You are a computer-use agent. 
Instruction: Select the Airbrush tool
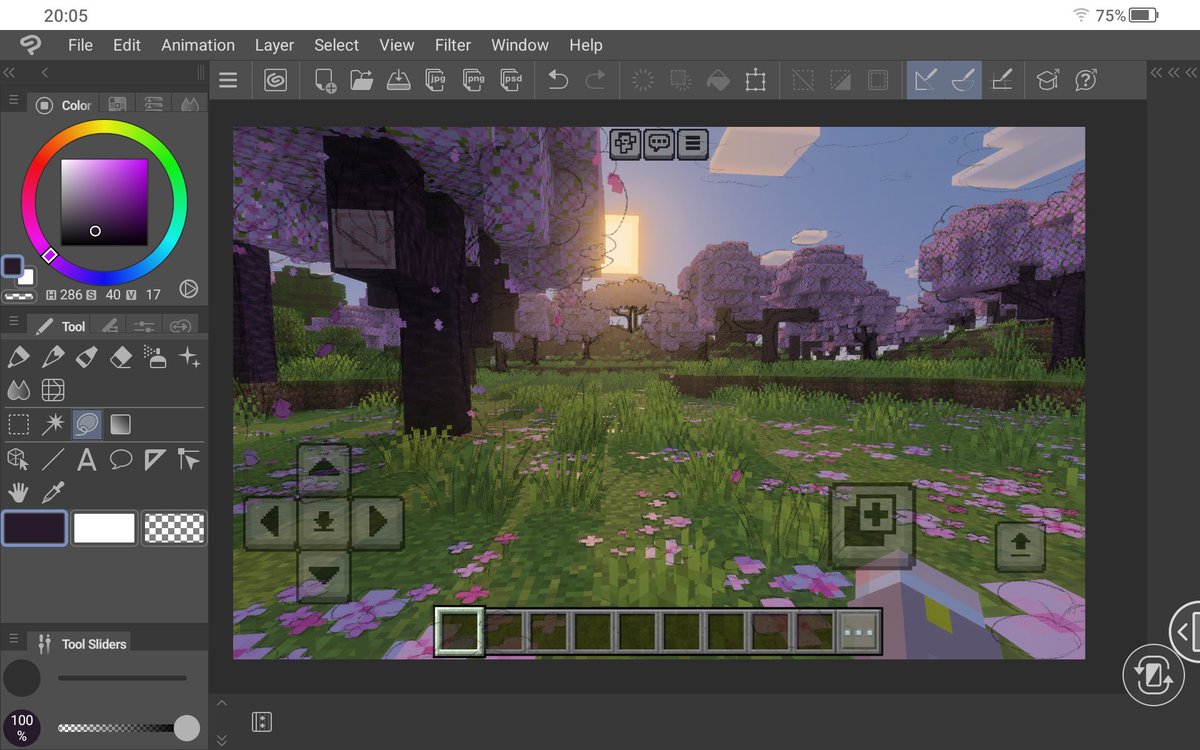coord(155,357)
